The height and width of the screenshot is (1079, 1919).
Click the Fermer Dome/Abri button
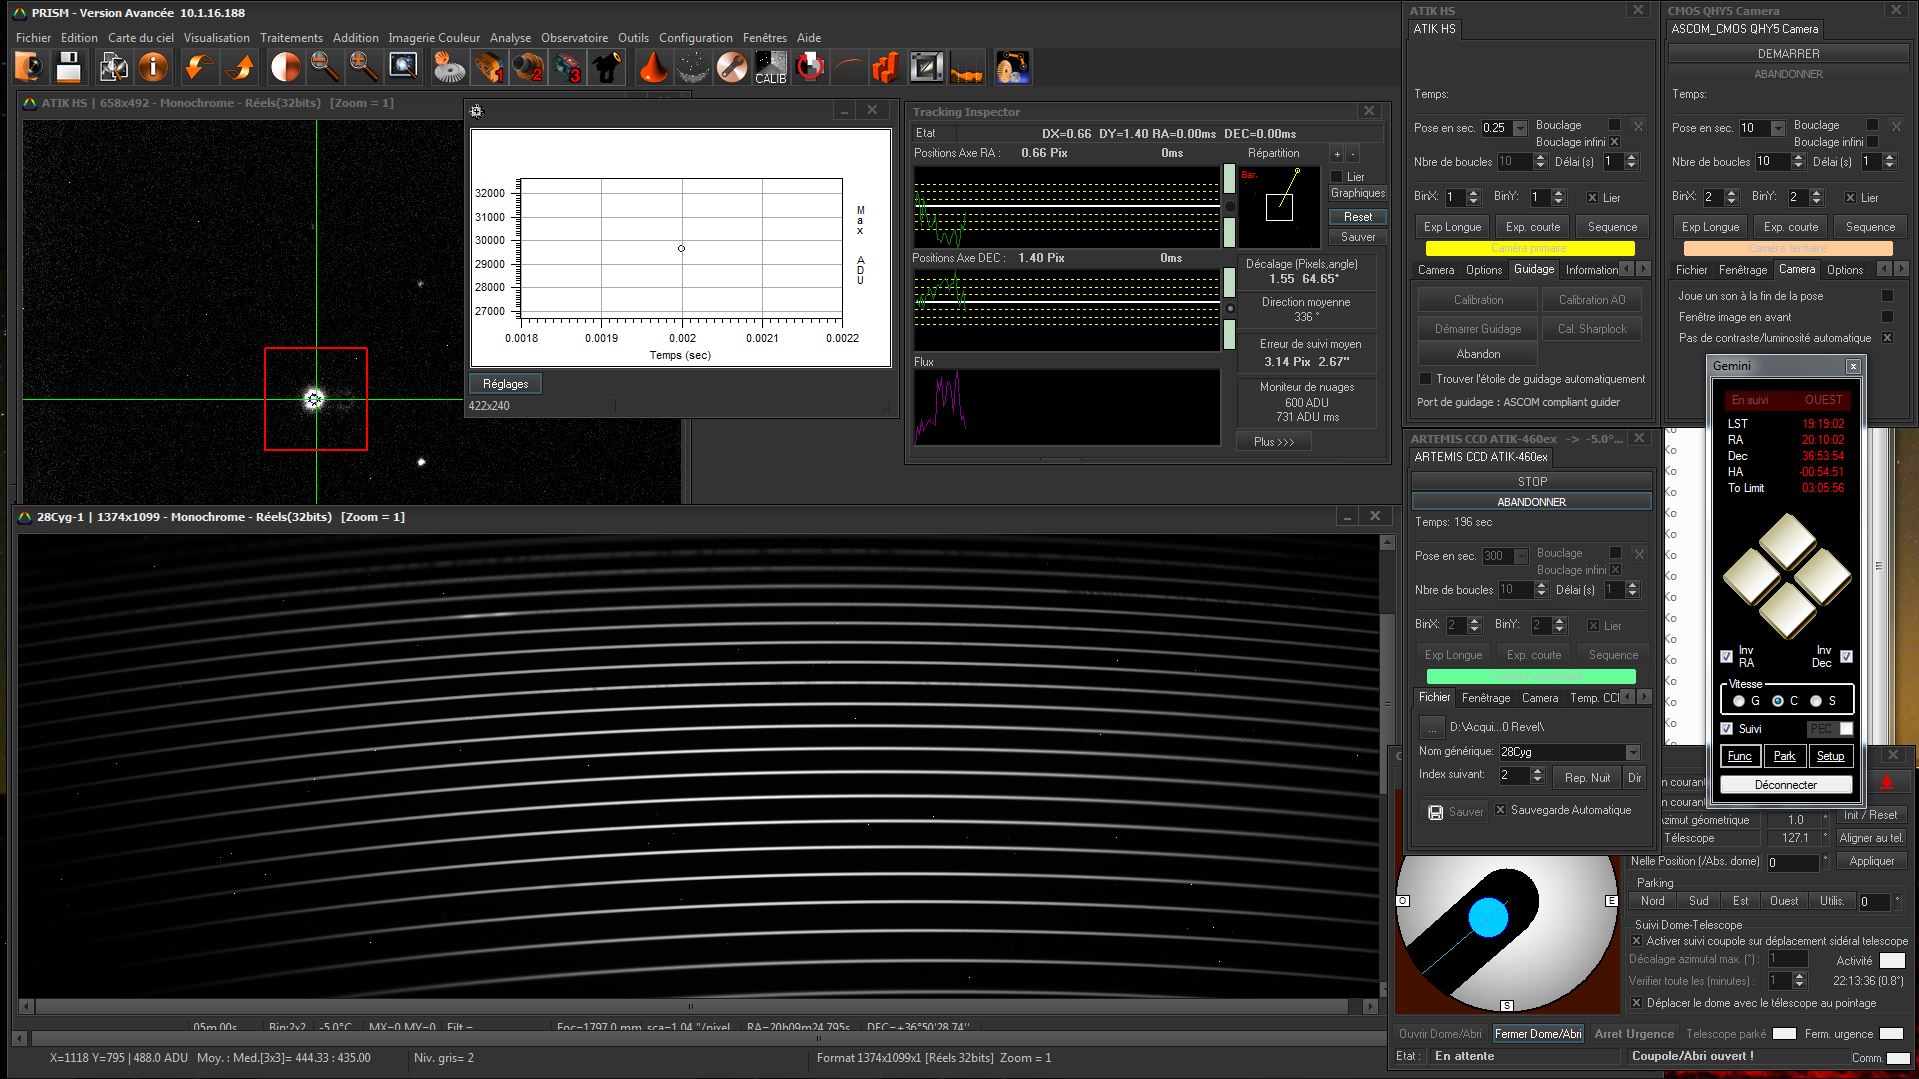[x=1538, y=1034]
